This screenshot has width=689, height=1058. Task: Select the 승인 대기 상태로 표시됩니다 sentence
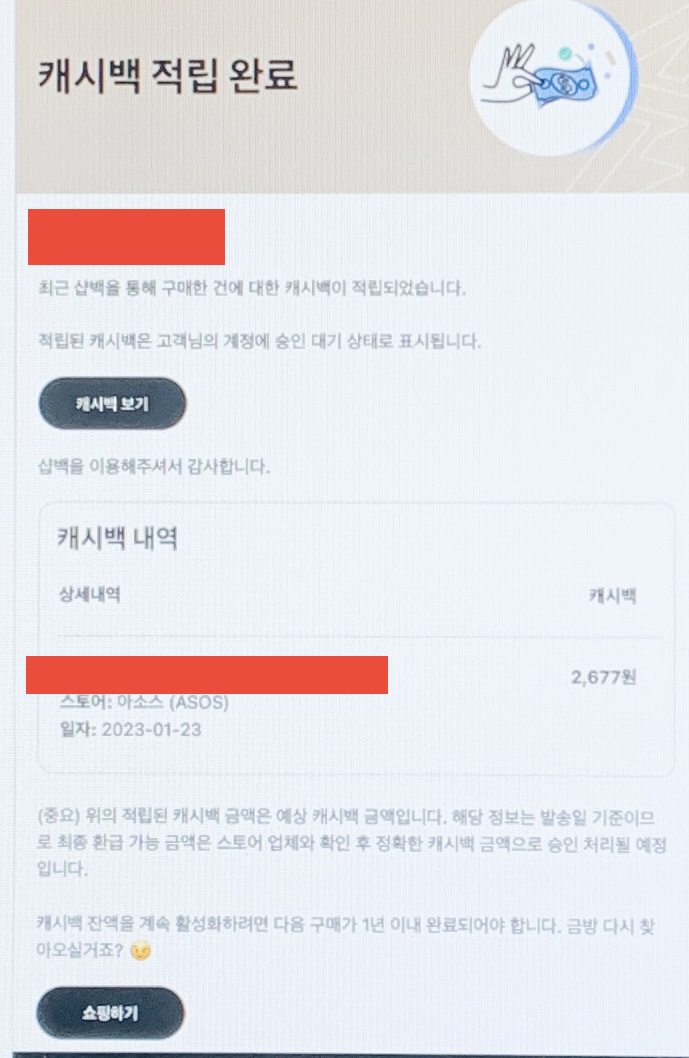point(260,341)
